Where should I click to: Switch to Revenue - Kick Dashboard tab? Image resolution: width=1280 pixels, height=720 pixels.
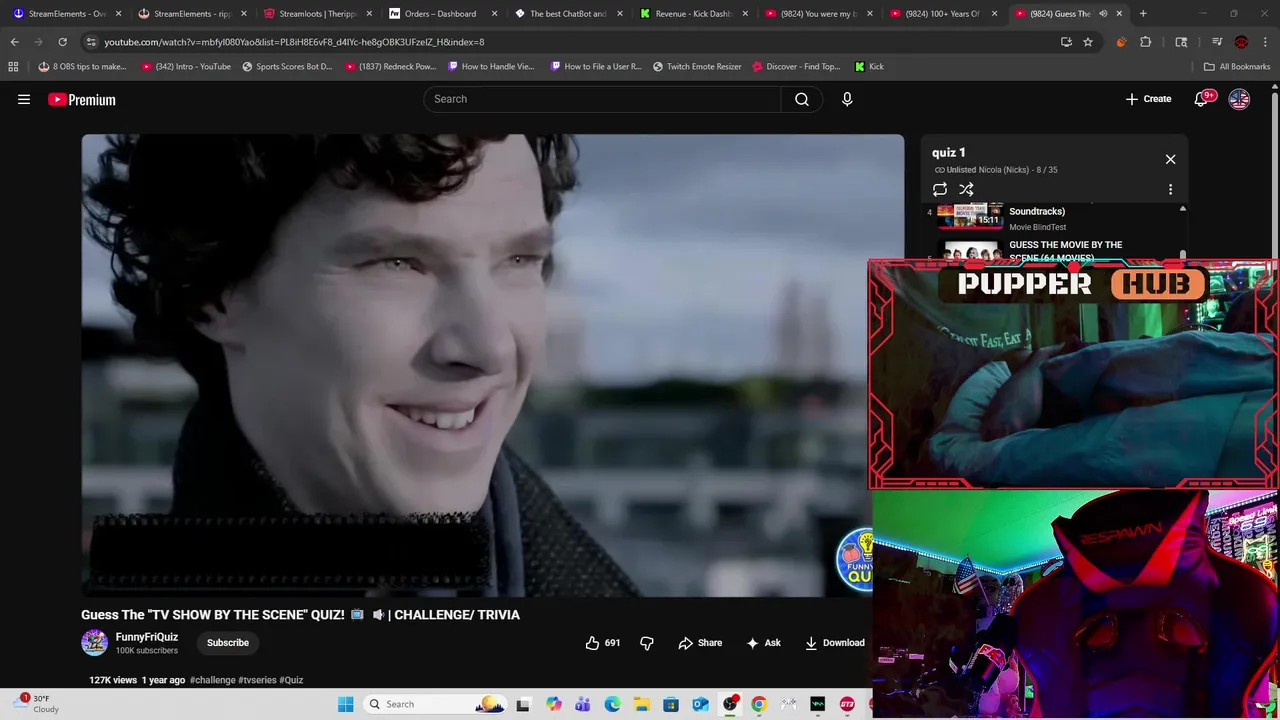[692, 13]
